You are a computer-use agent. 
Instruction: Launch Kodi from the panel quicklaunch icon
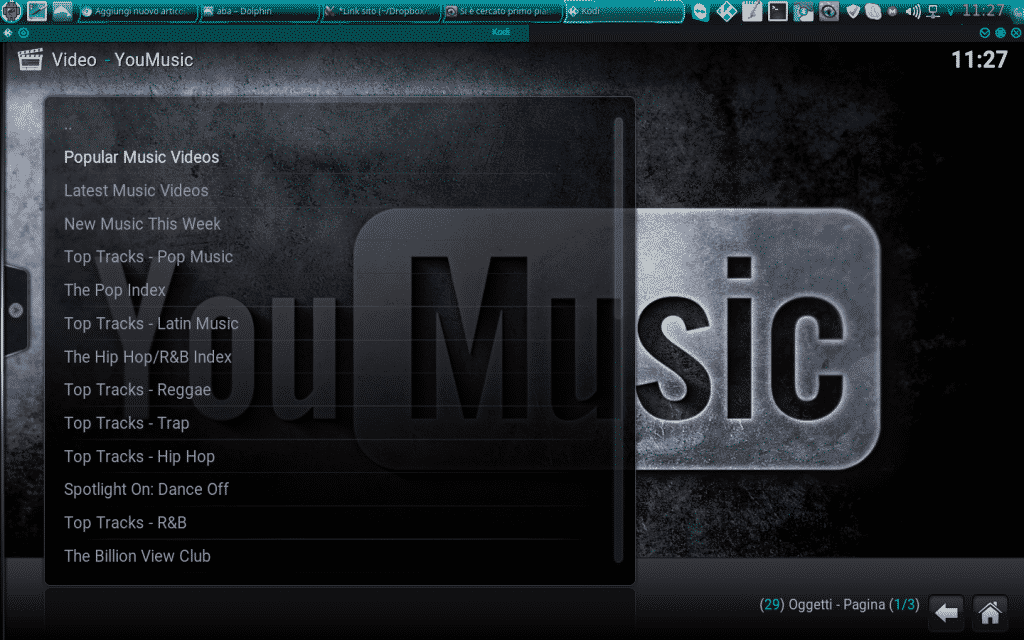726,12
